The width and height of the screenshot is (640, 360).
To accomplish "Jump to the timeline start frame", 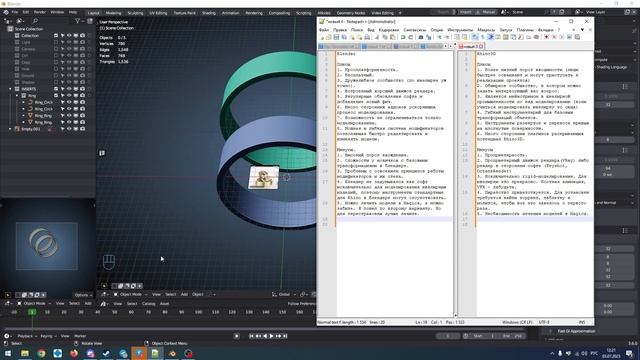I will pyautogui.click(x=251, y=336).
